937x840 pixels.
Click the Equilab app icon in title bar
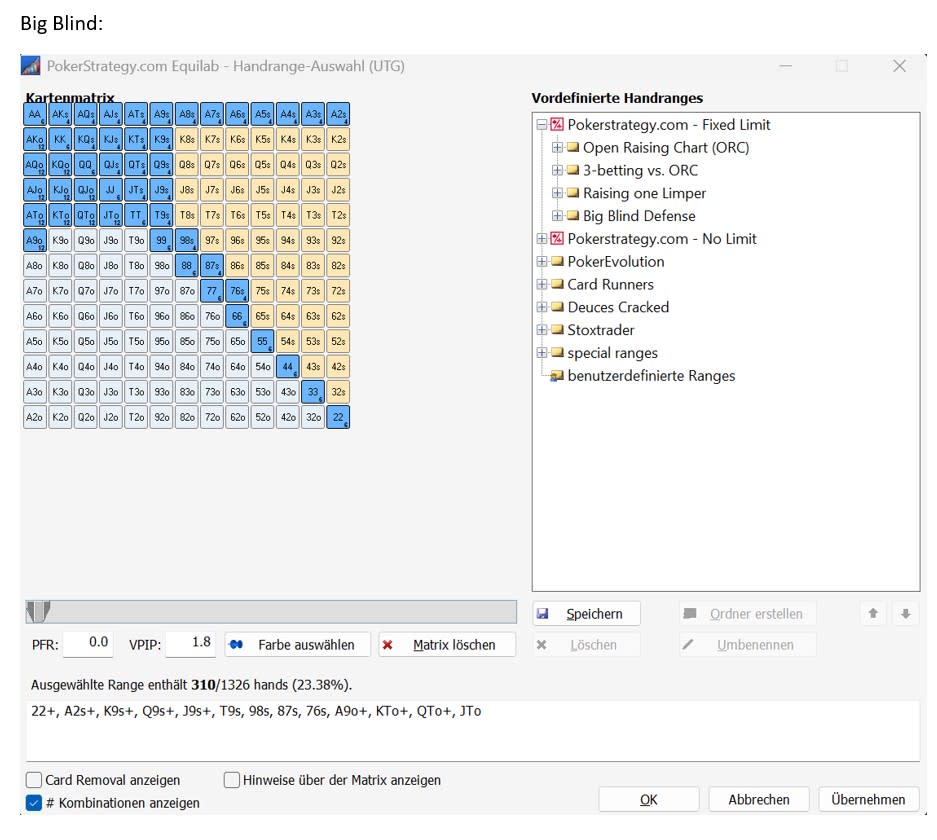[30, 66]
